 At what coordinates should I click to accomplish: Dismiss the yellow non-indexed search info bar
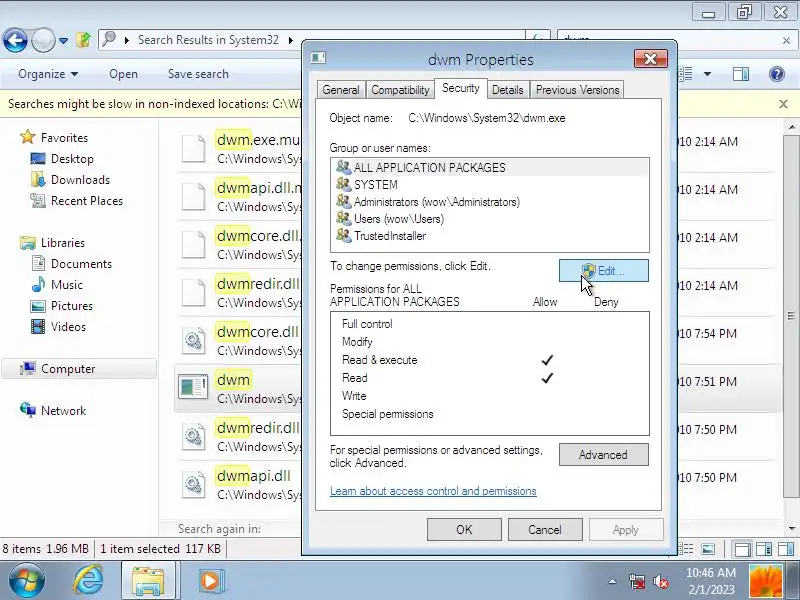click(x=783, y=104)
